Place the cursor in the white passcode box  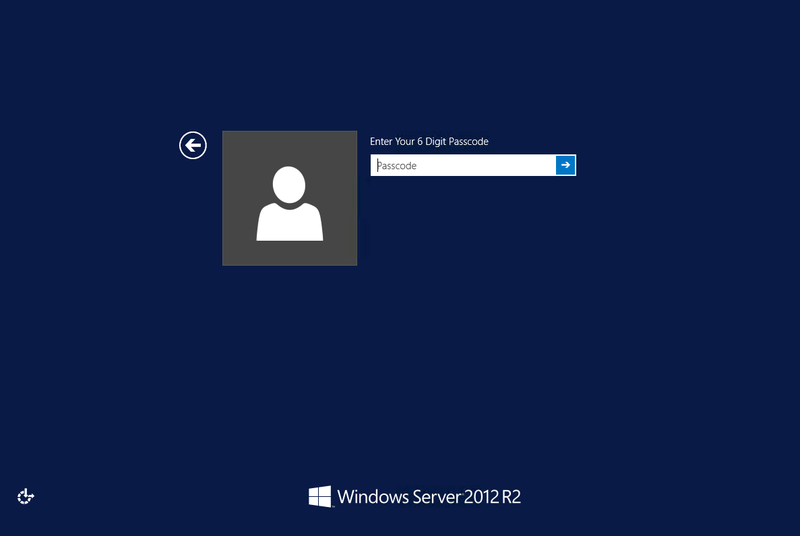pos(463,165)
